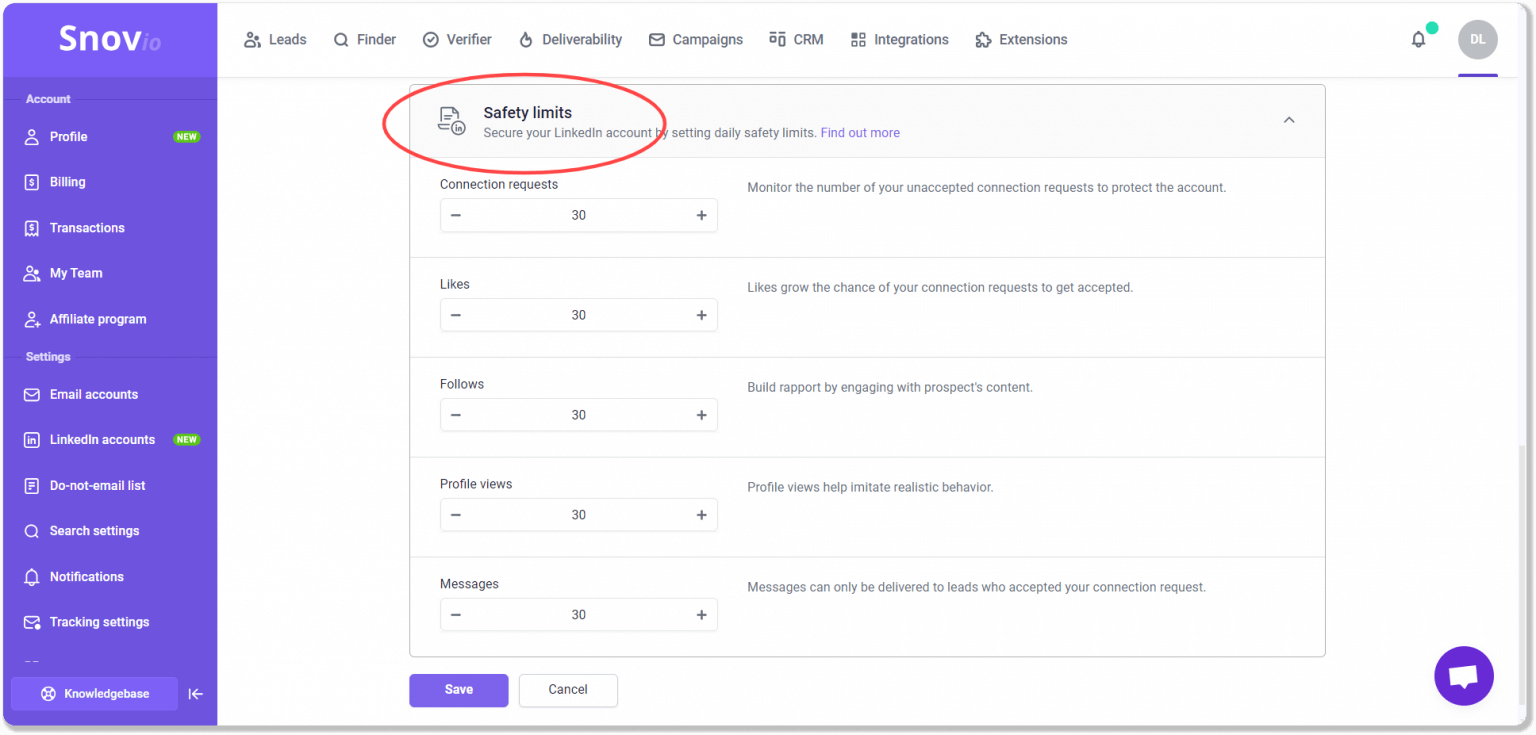1536x735 pixels.
Task: Increase Messages limit with plus button
Action: tap(701, 616)
